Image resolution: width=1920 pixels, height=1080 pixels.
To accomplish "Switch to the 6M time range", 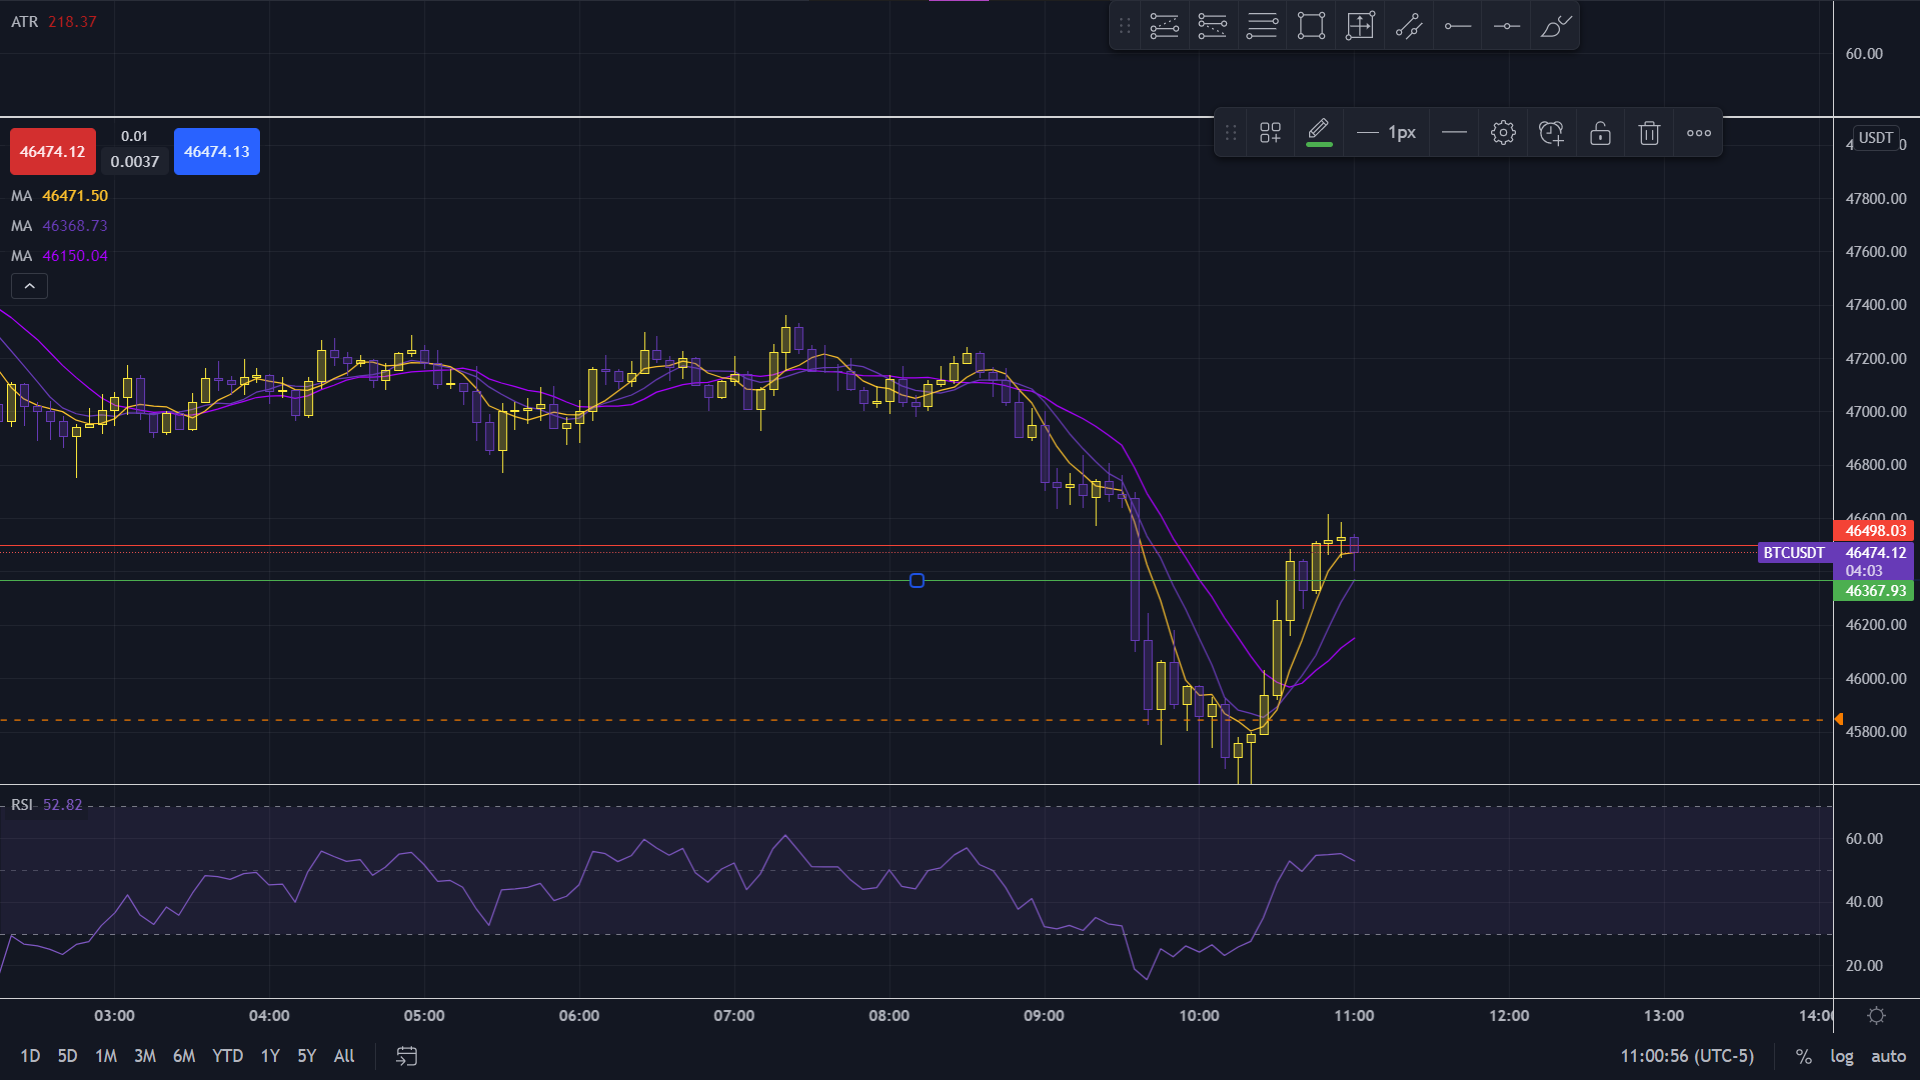I will point(184,1056).
